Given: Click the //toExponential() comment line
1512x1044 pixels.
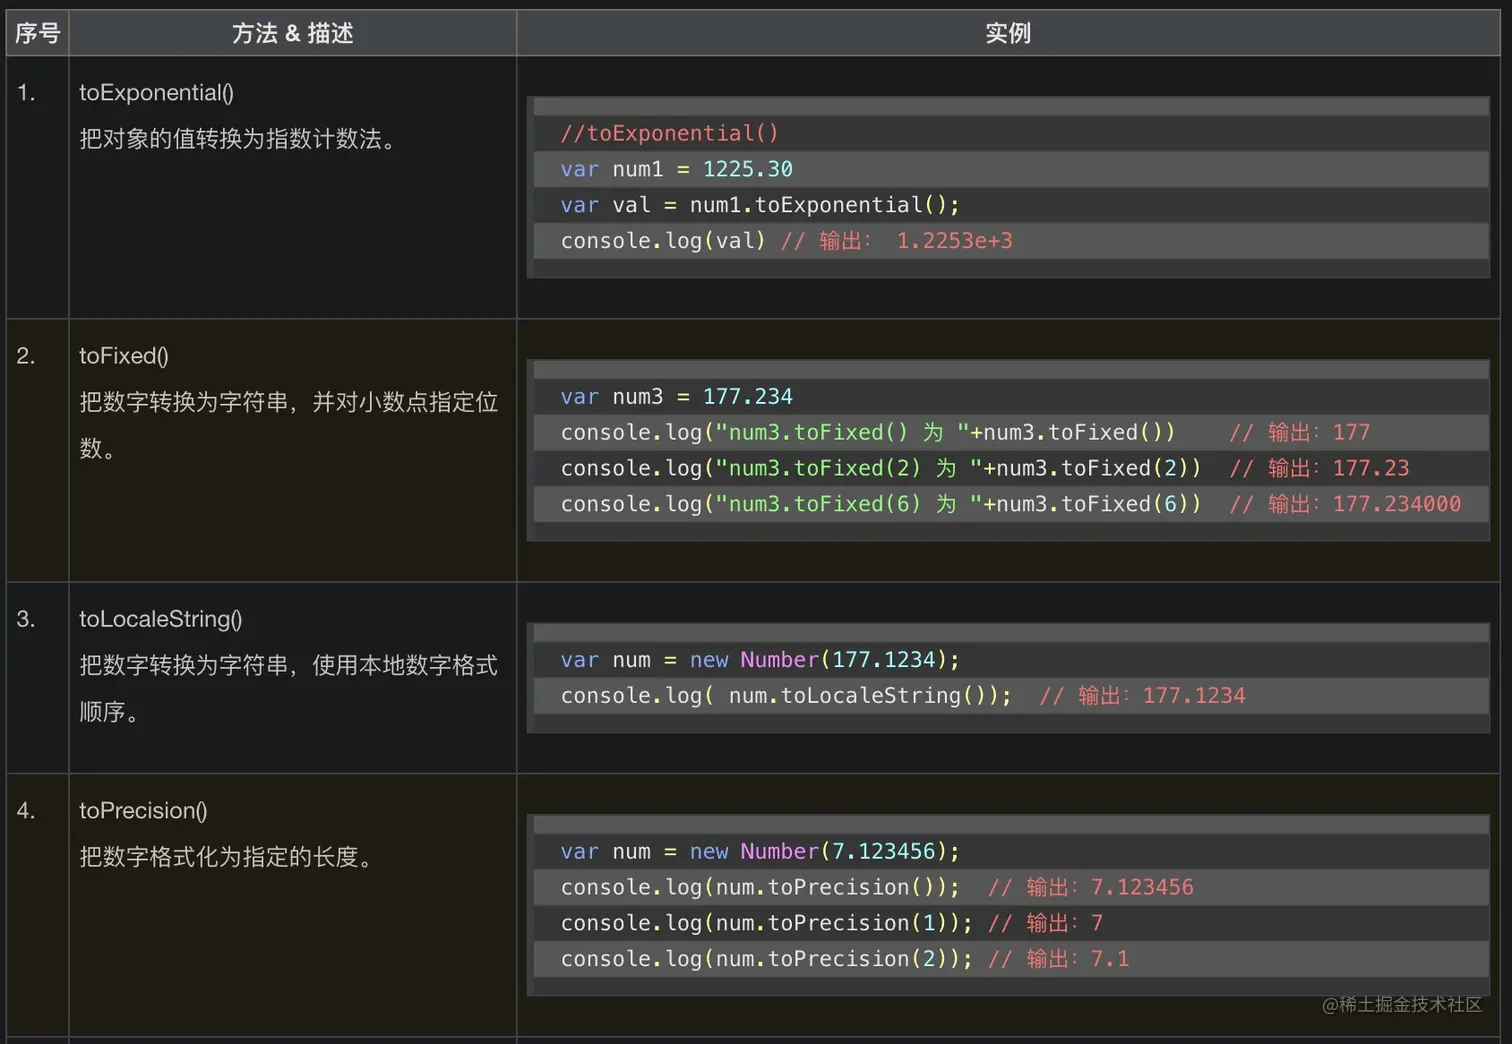Looking at the screenshot, I should click(669, 133).
